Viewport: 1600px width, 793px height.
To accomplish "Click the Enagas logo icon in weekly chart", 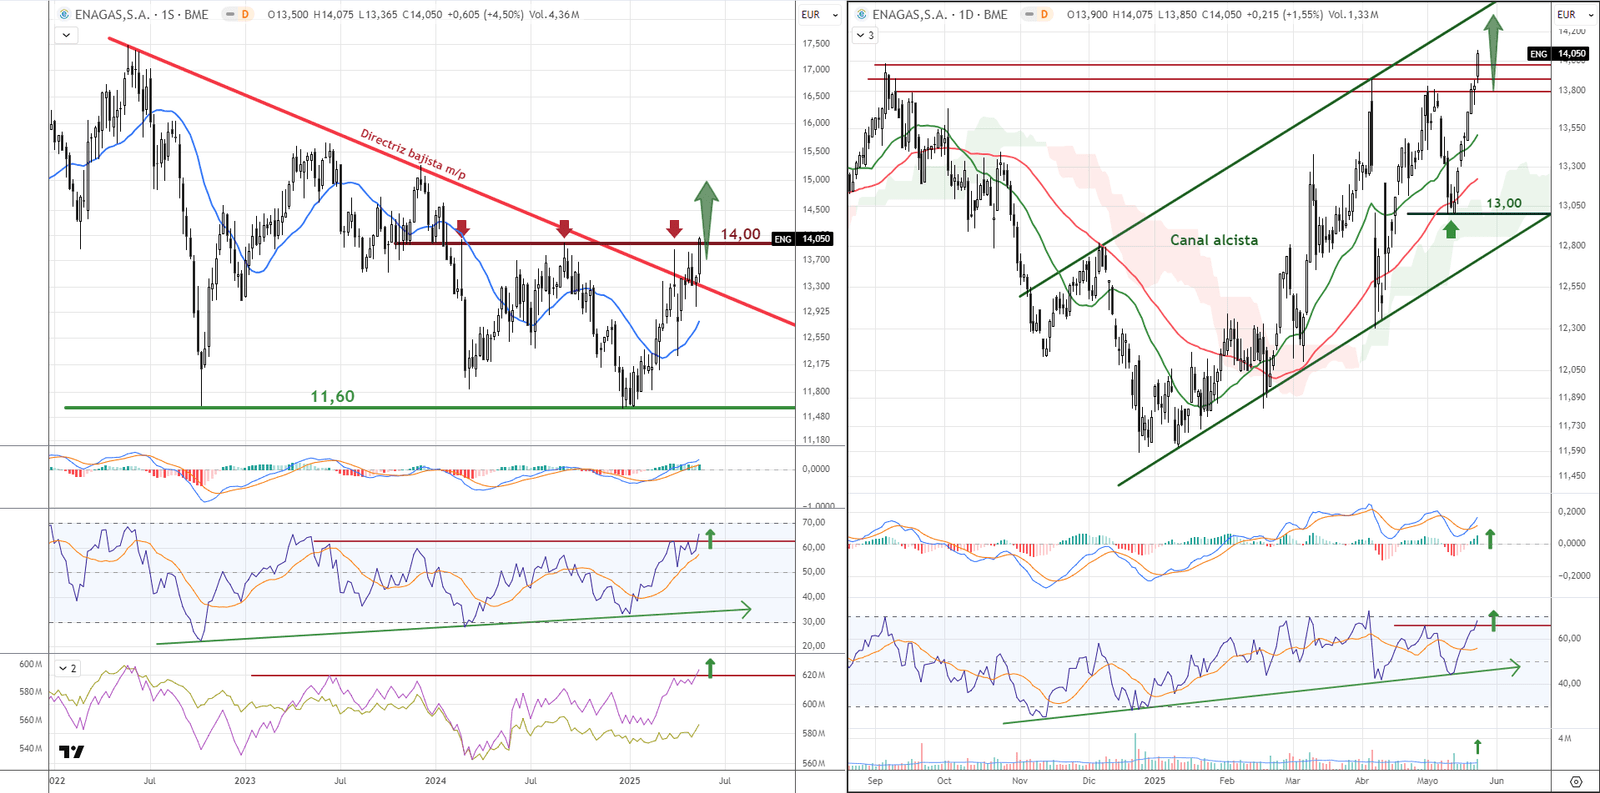I will pos(64,15).
